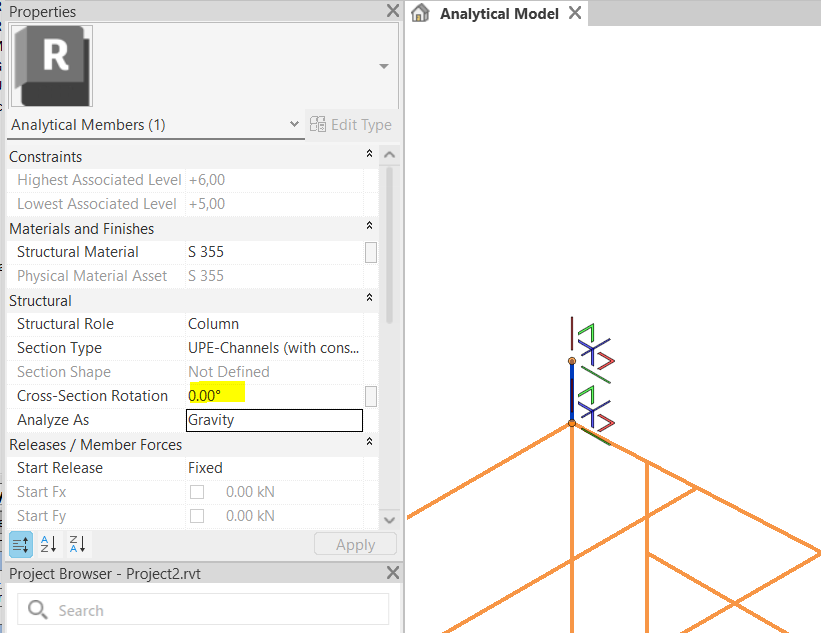
Task: Toggle the Start Fx force checkbox
Action: coord(197,491)
